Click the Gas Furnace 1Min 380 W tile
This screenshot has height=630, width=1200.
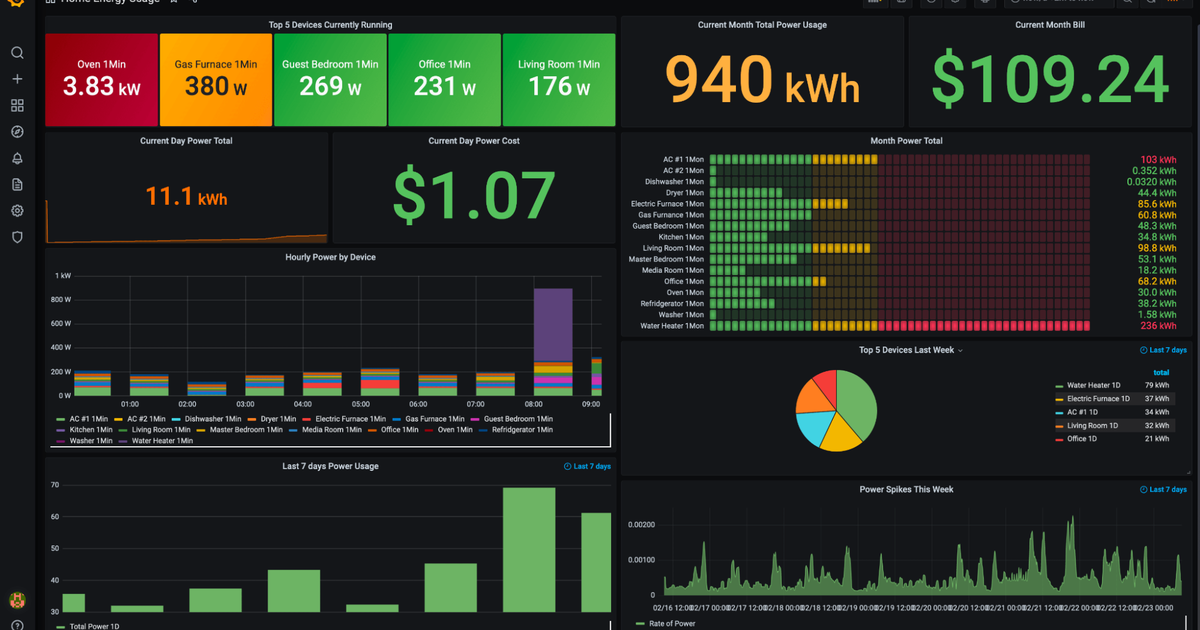tap(216, 80)
